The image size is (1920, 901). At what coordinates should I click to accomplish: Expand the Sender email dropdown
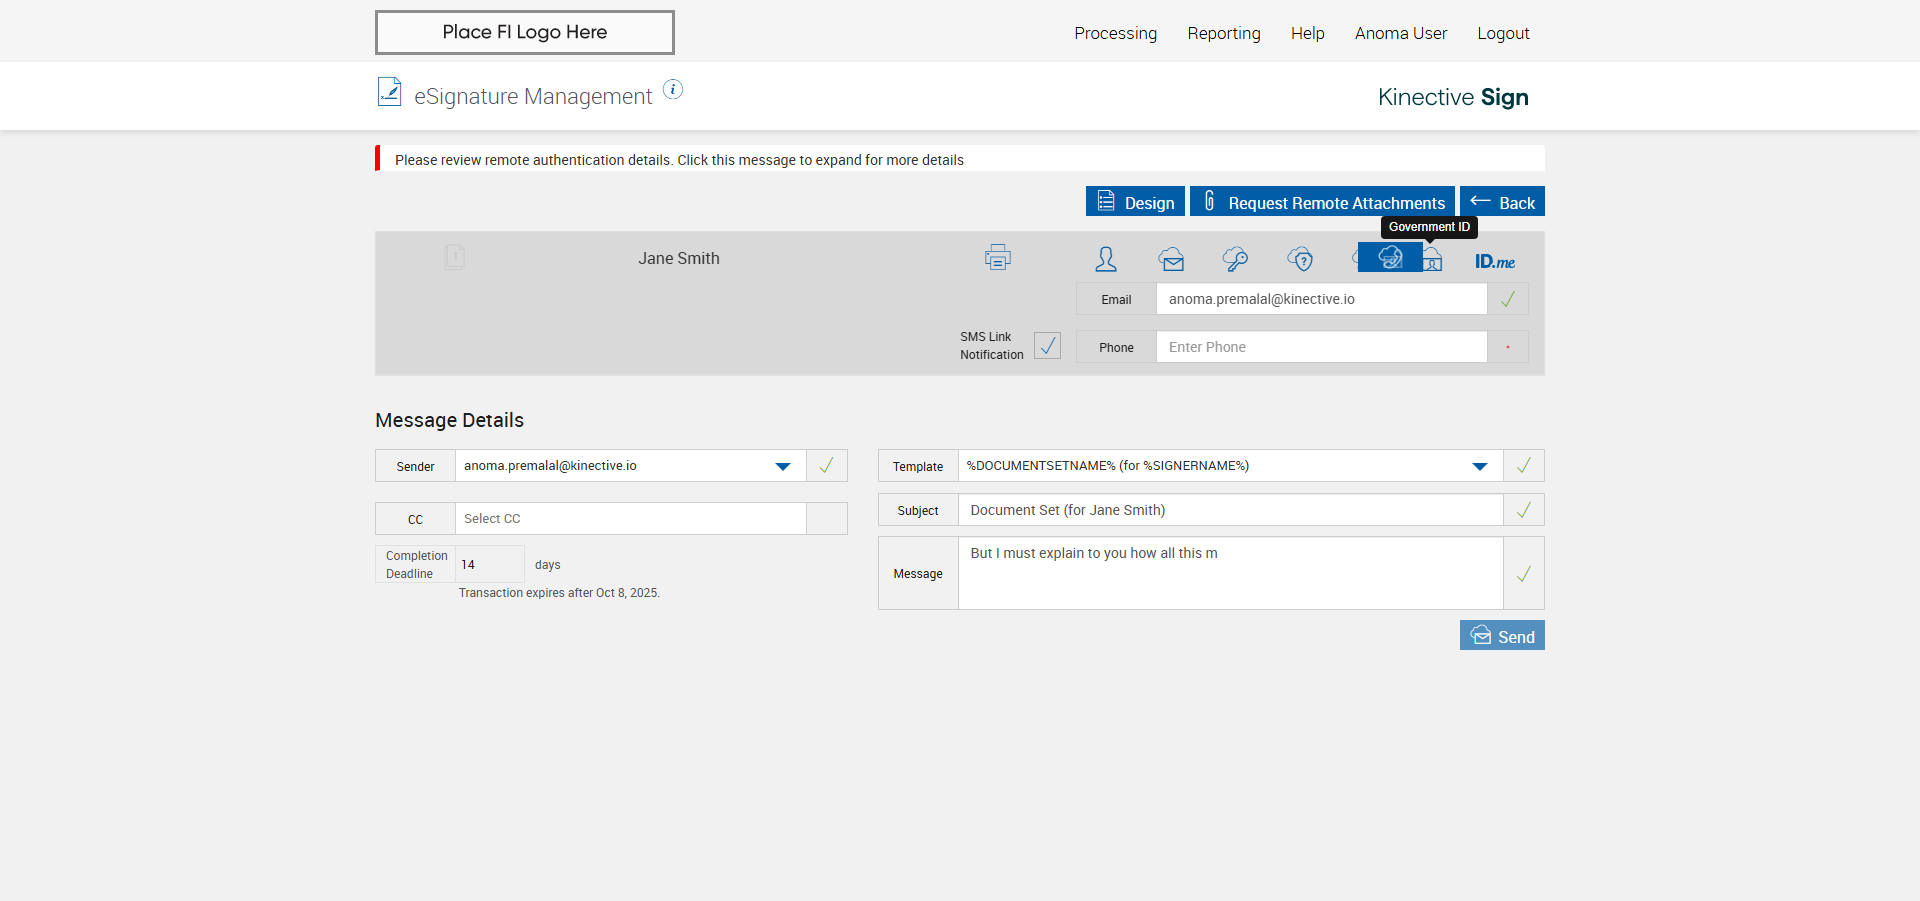[783, 466]
